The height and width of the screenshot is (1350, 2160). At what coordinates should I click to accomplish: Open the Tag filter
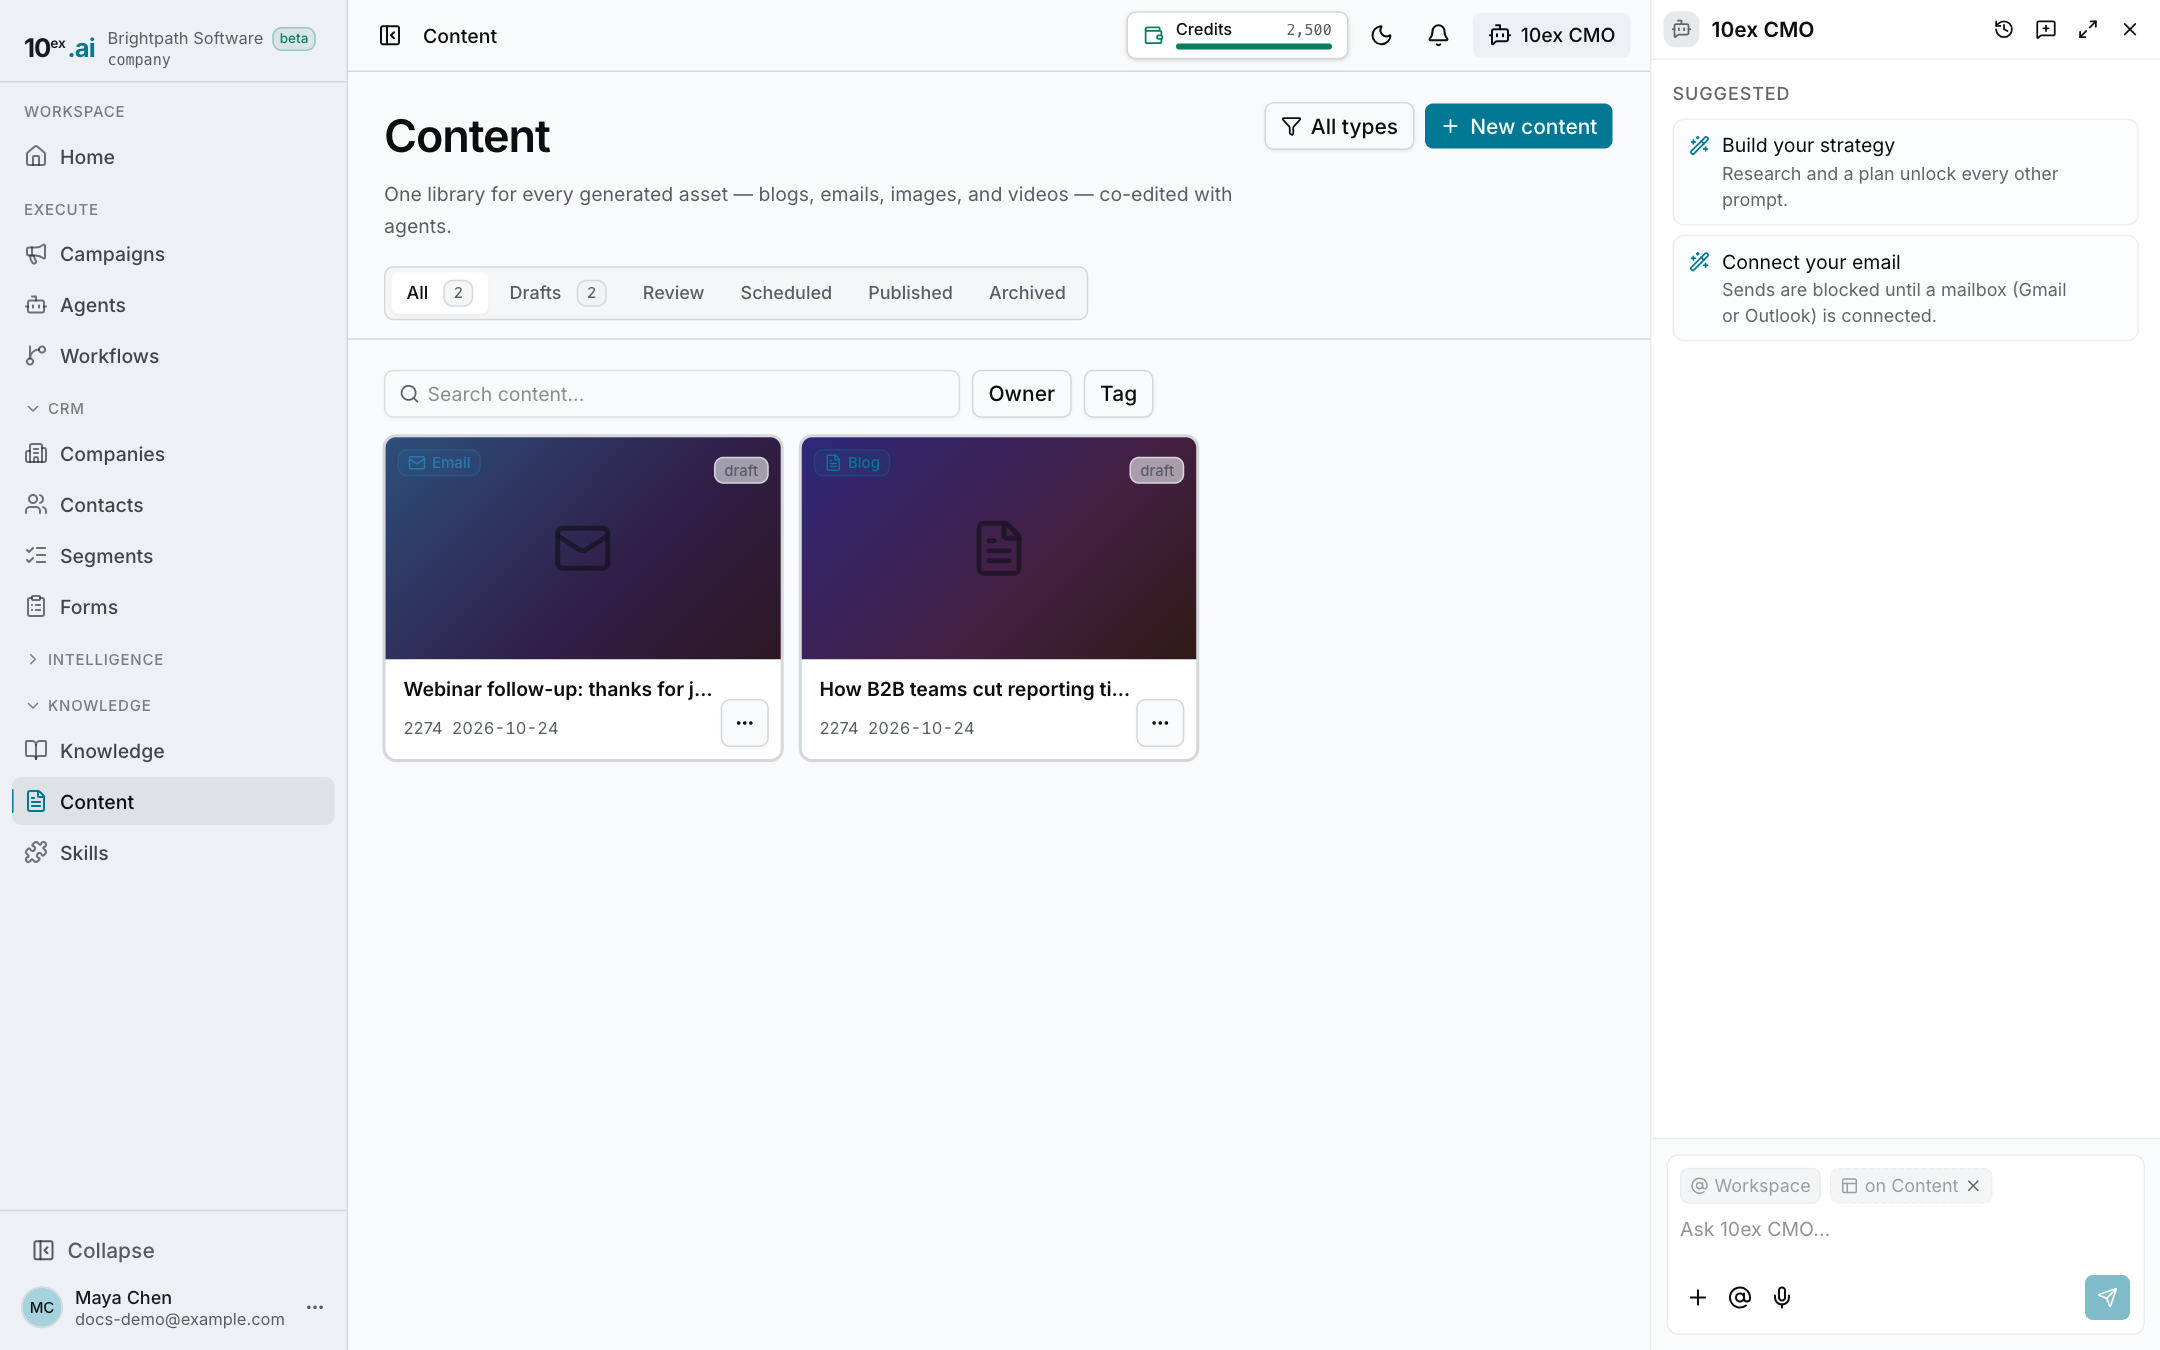[1118, 394]
